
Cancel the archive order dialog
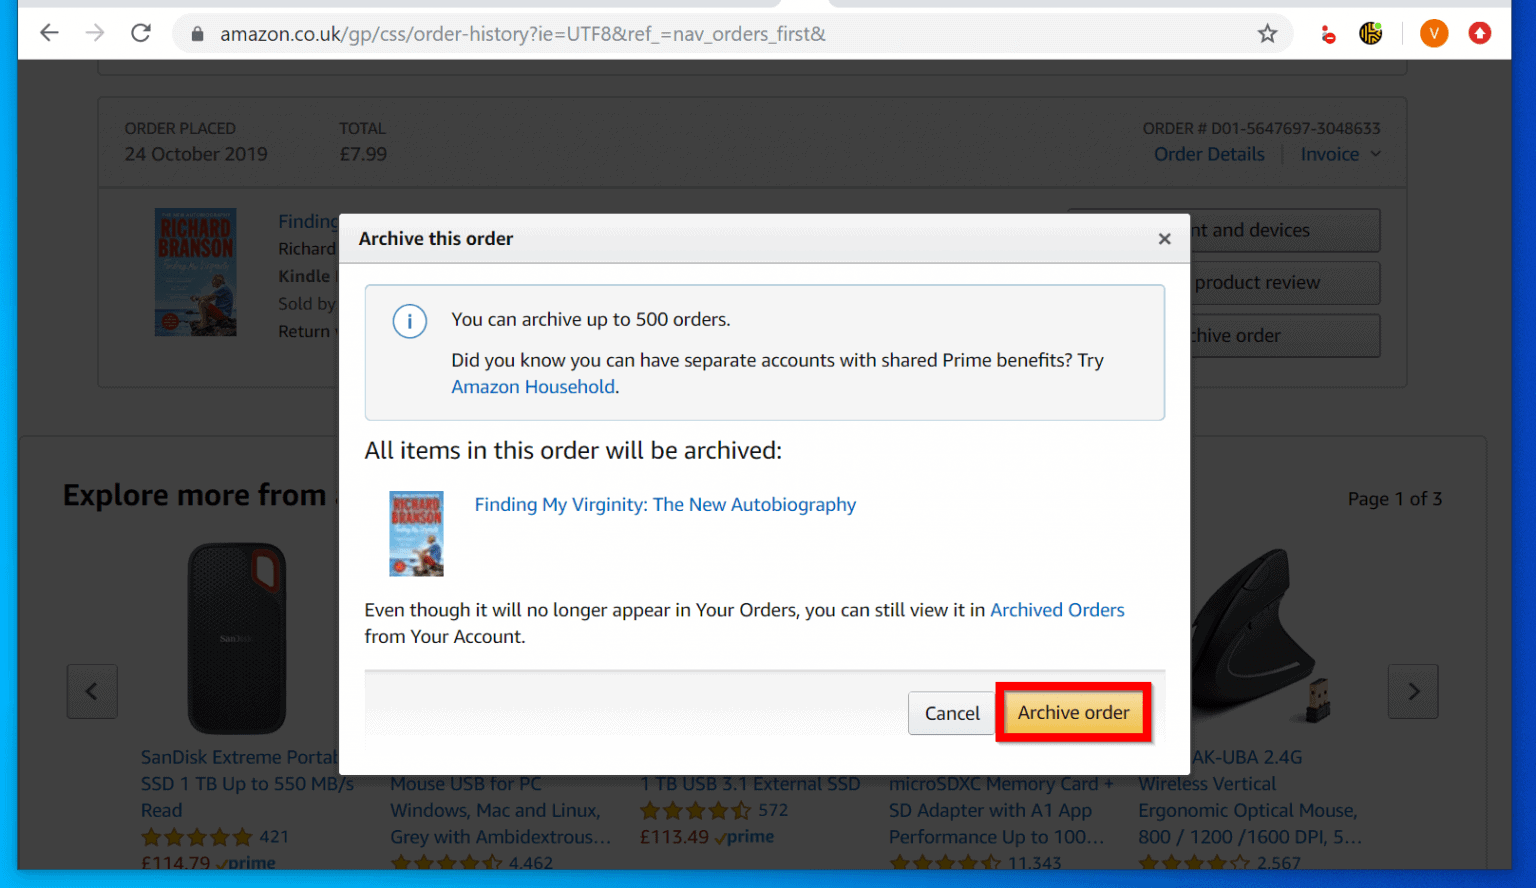952,713
